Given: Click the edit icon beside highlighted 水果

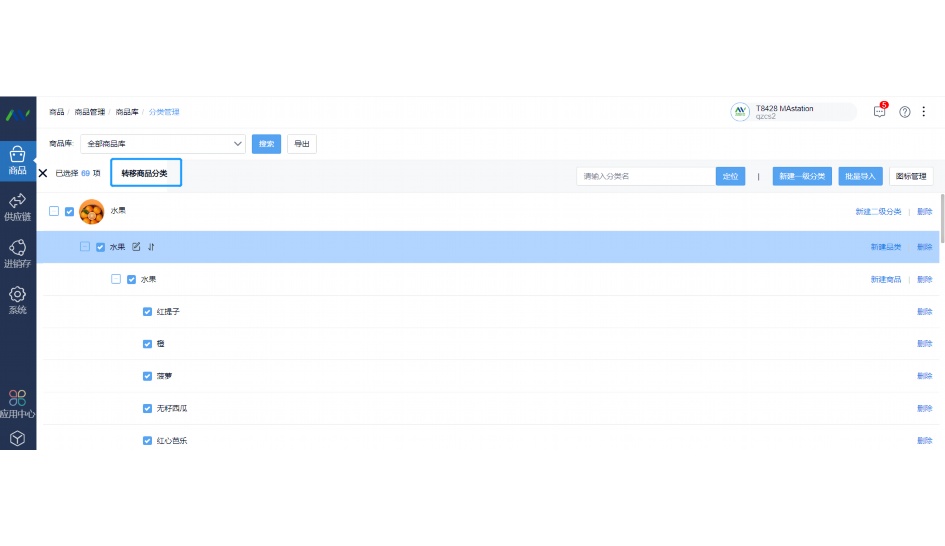Looking at the screenshot, I should click(x=136, y=247).
